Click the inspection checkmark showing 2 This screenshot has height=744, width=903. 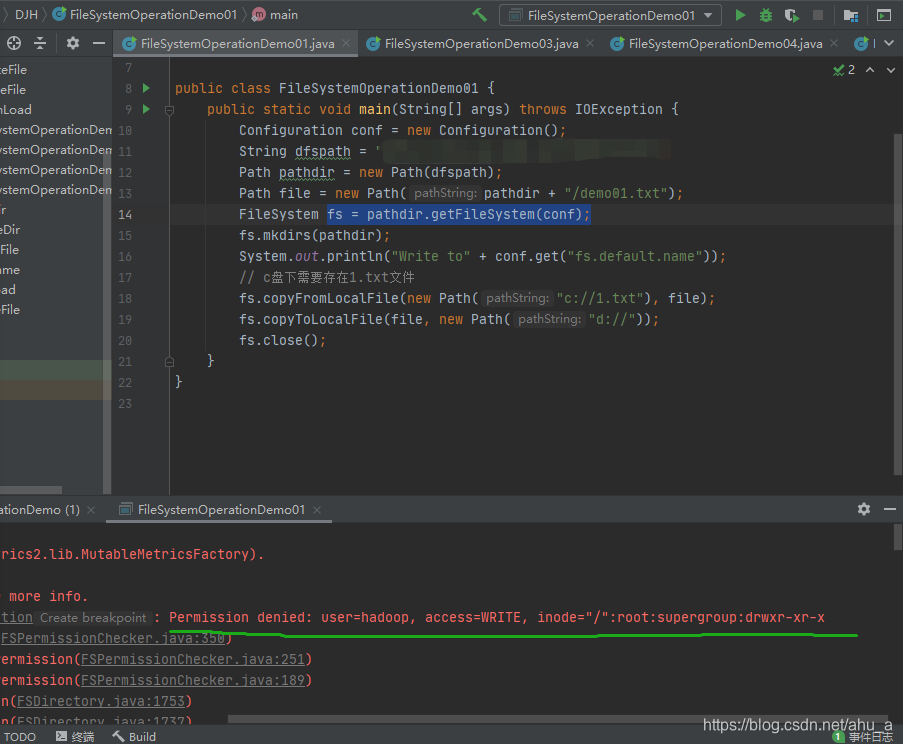tap(844, 70)
